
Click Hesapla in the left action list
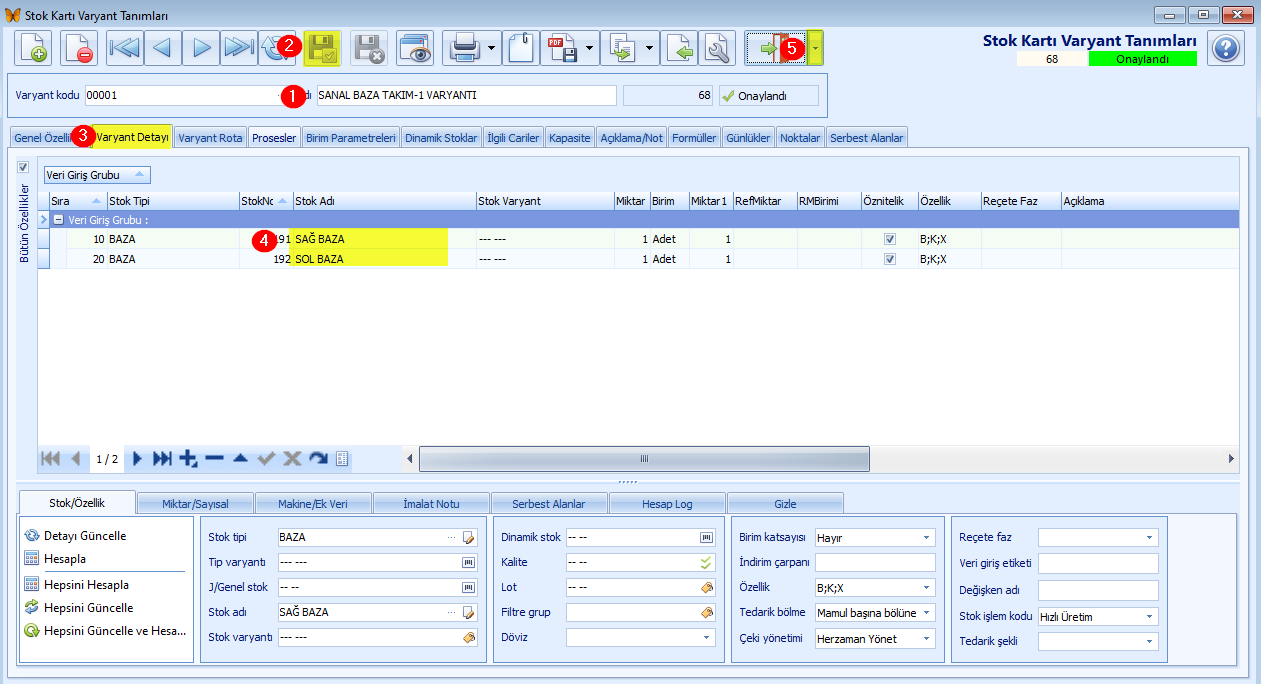pos(64,558)
